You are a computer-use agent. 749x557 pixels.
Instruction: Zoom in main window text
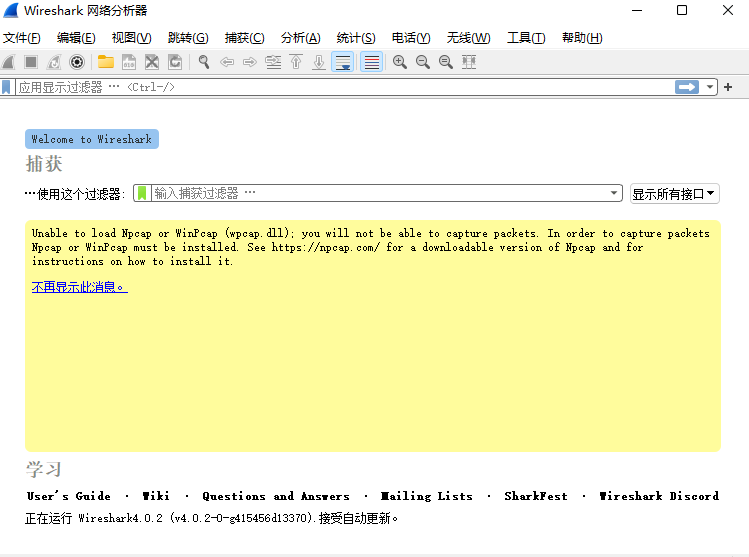tap(400, 62)
